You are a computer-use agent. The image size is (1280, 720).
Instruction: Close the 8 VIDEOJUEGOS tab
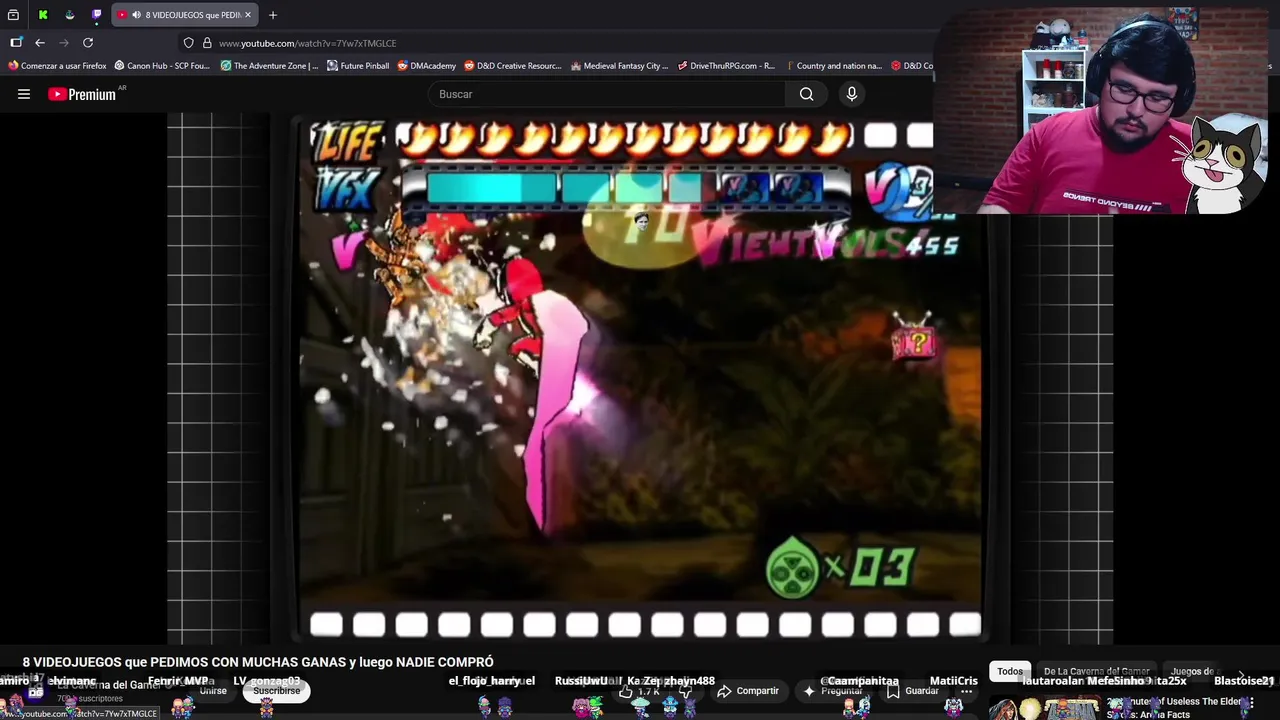click(248, 15)
